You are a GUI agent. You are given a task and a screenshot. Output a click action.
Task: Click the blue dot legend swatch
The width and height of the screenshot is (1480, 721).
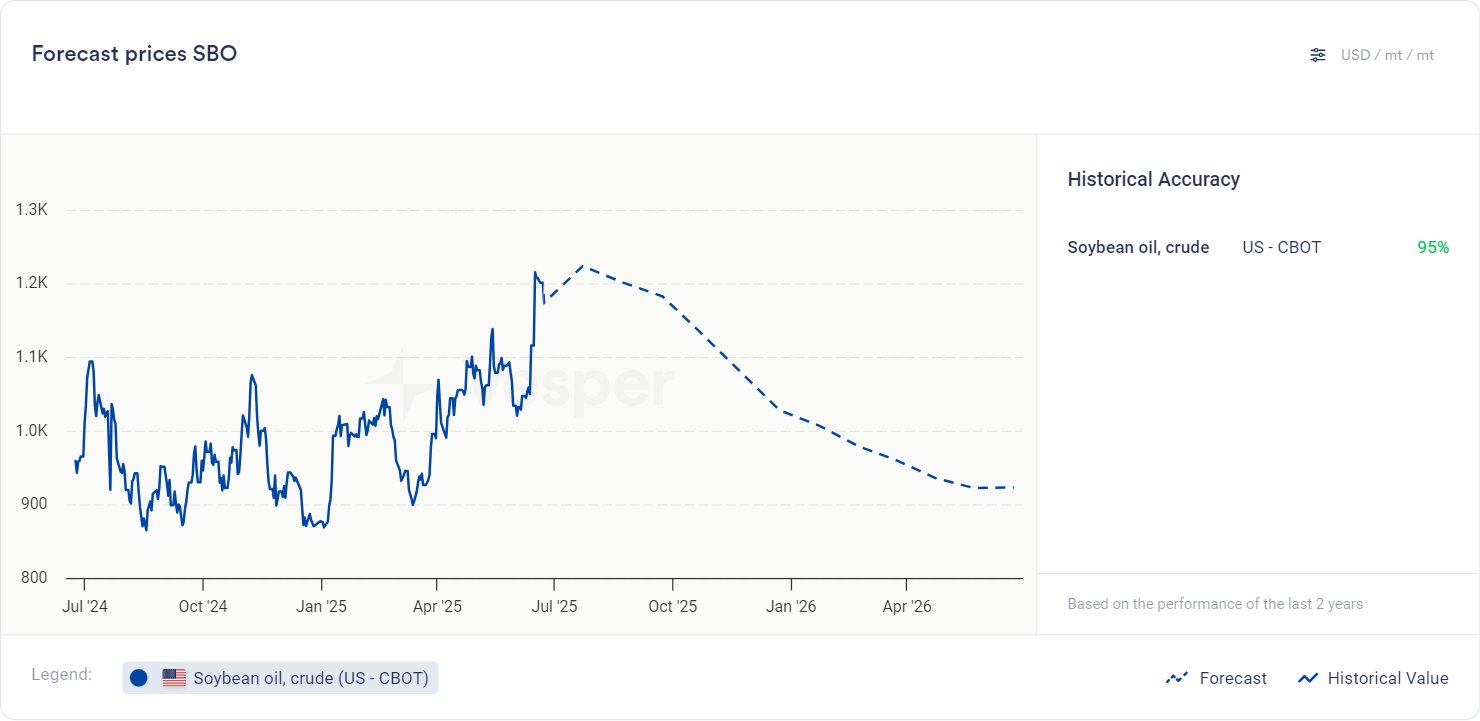(139, 678)
